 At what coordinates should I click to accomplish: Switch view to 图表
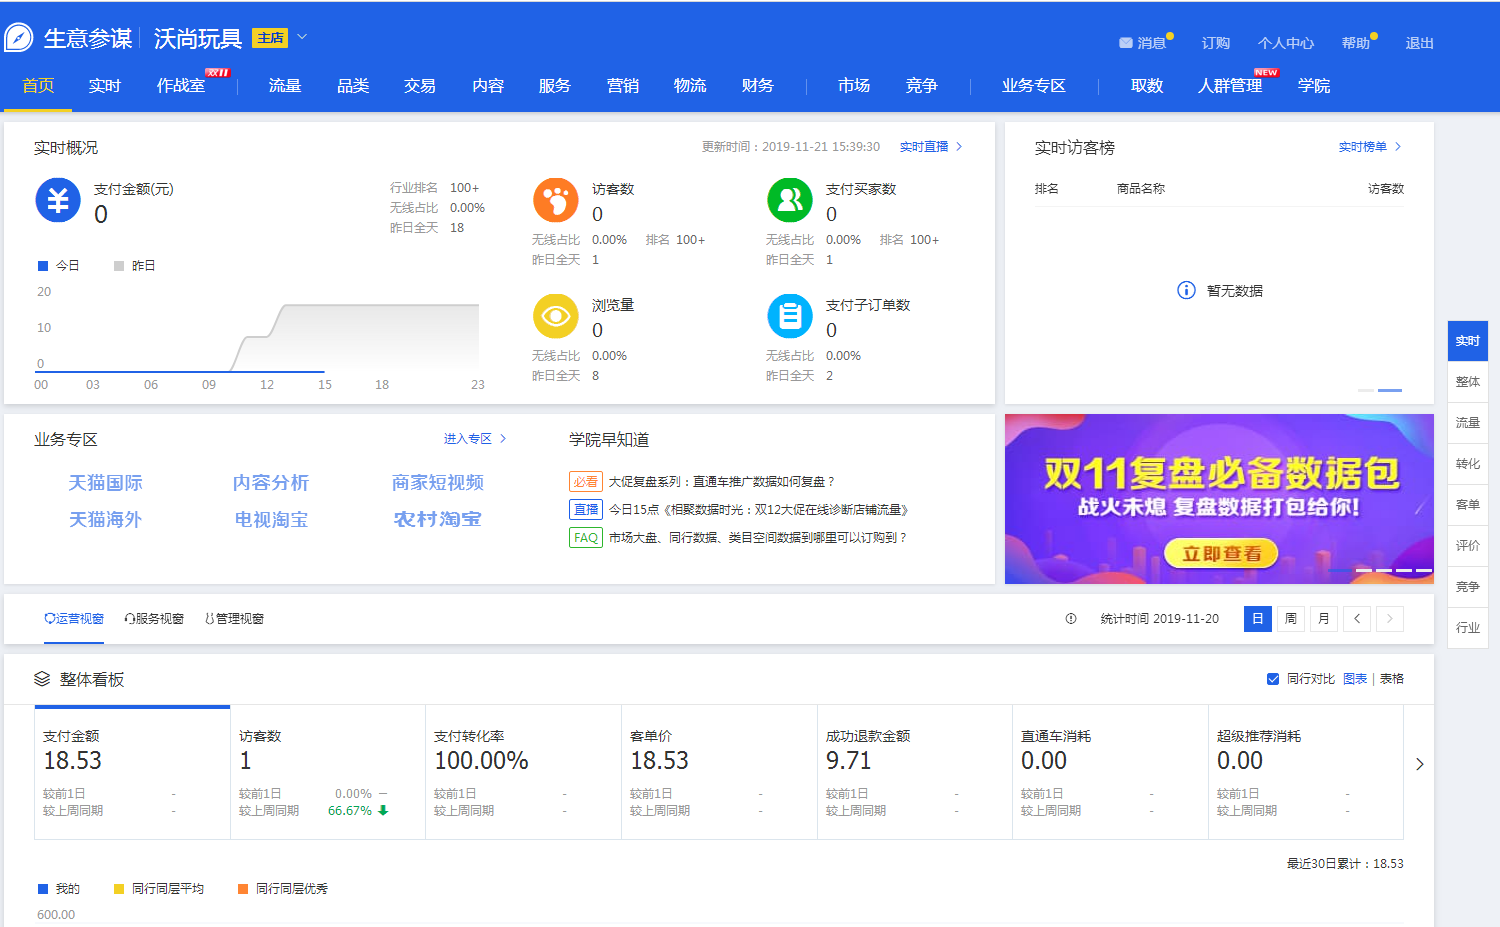[x=1355, y=679]
